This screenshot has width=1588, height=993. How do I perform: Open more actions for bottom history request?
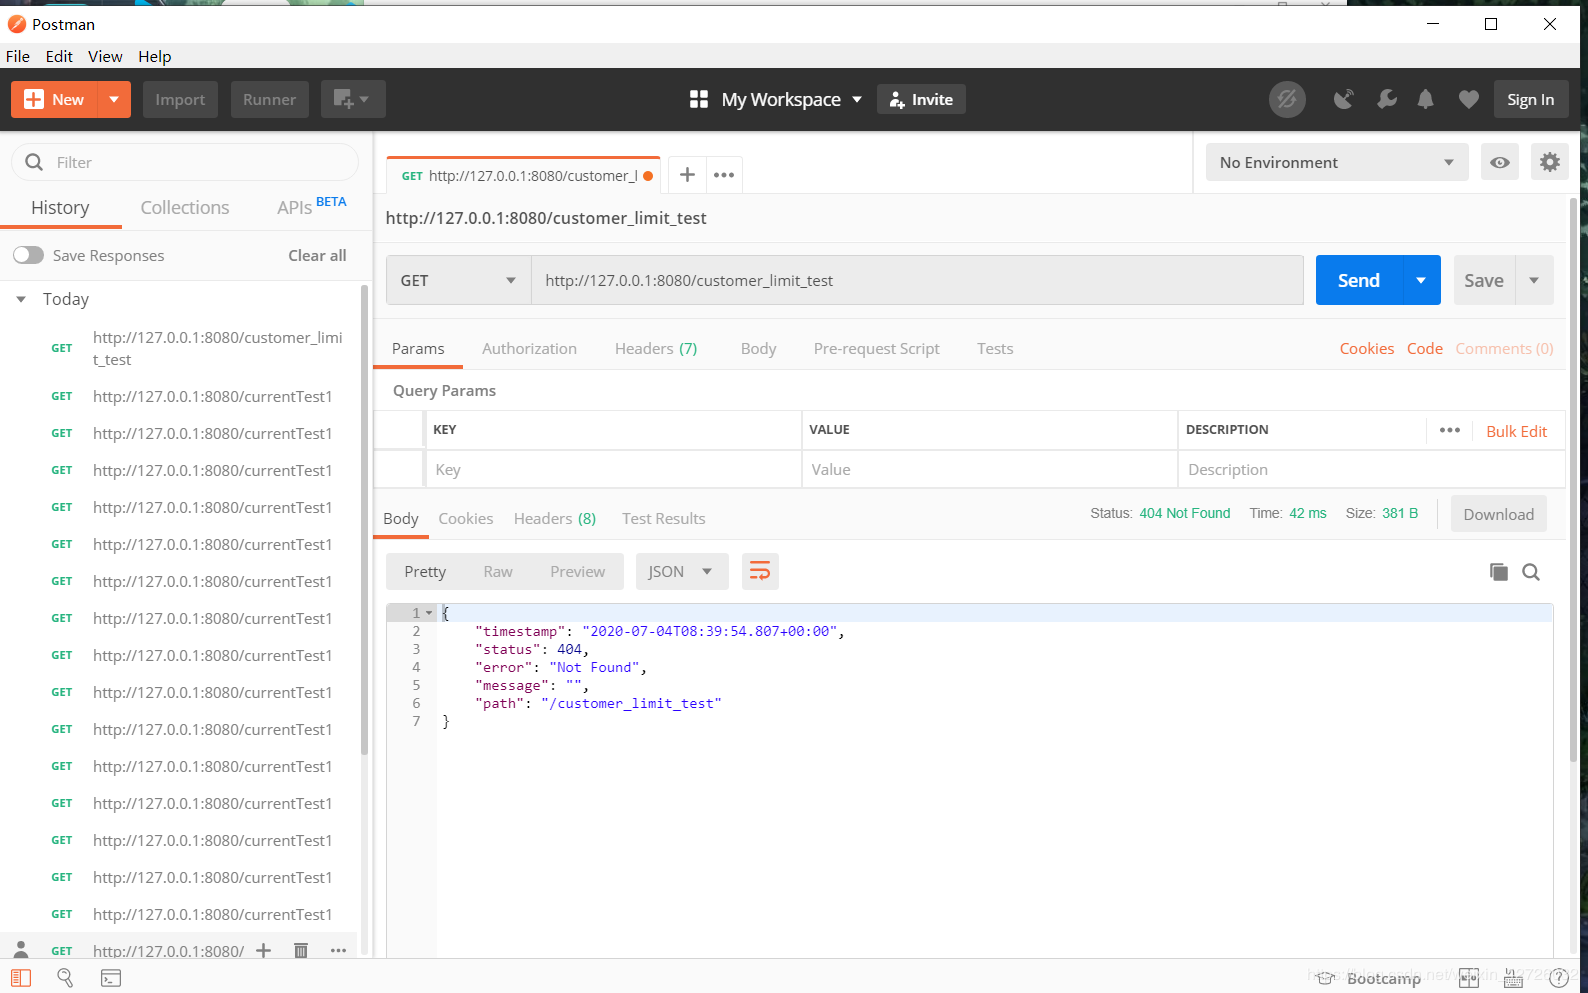point(339,950)
